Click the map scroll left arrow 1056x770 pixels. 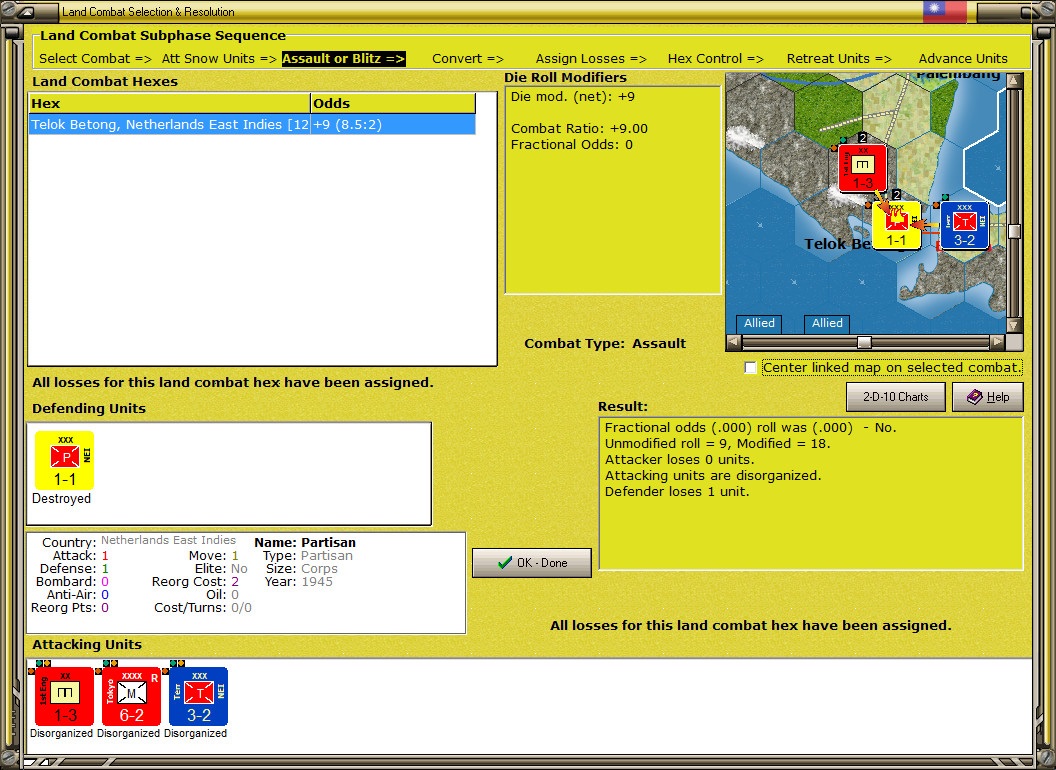(734, 342)
